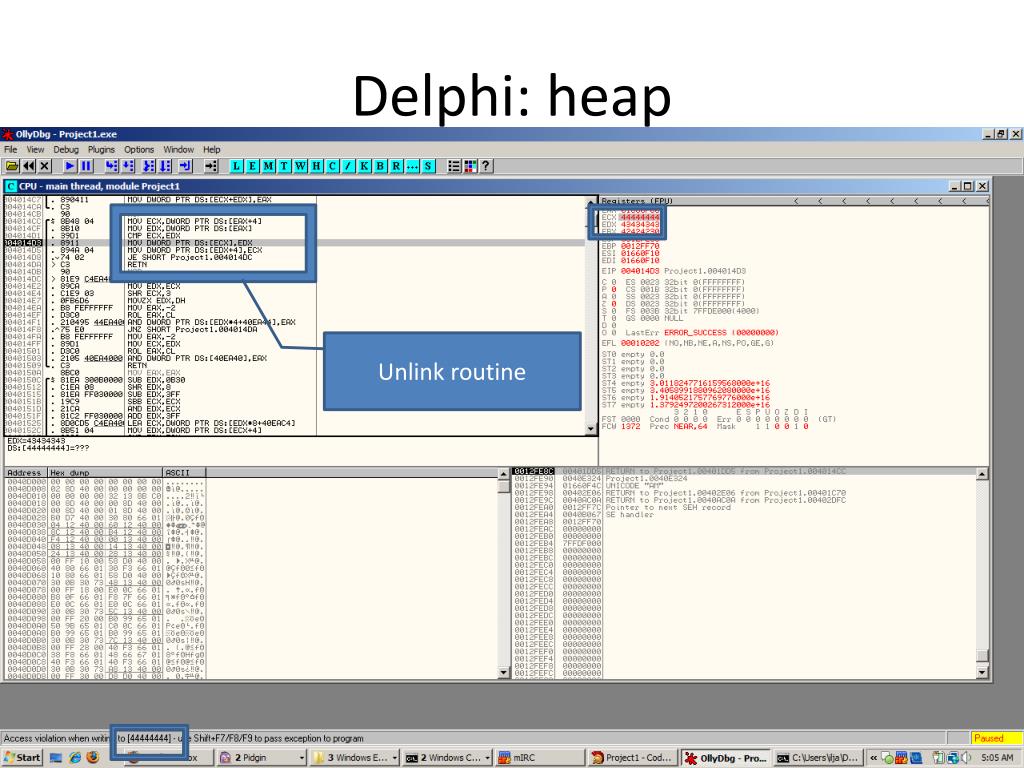1024x768 pixels.
Task: Click the Step over toolbar icon
Action: (128, 166)
